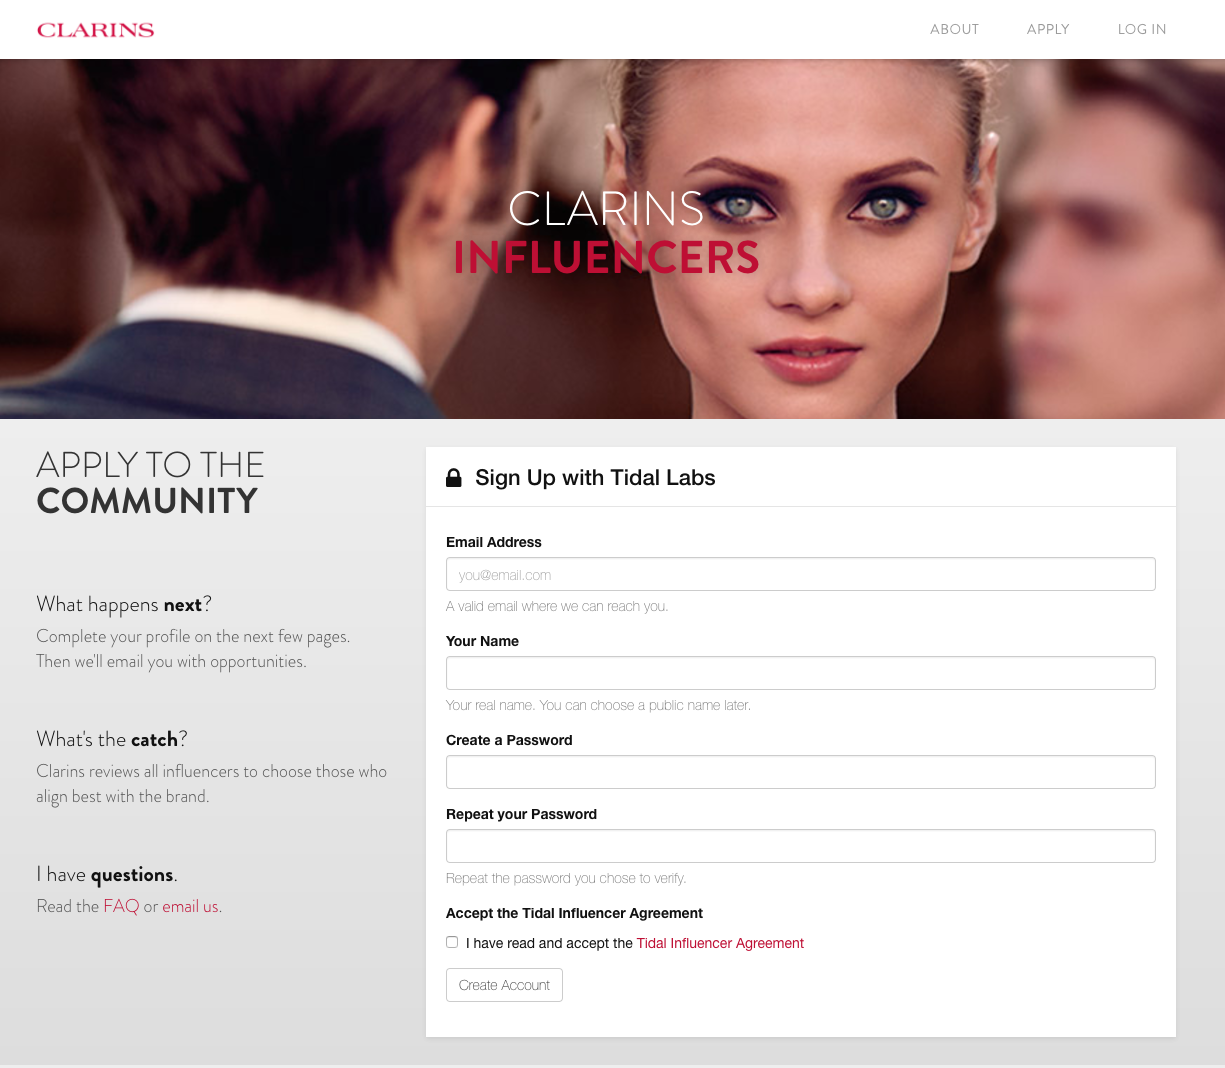Click the 'What happens next?' heading
The height and width of the screenshot is (1068, 1225).
124,604
